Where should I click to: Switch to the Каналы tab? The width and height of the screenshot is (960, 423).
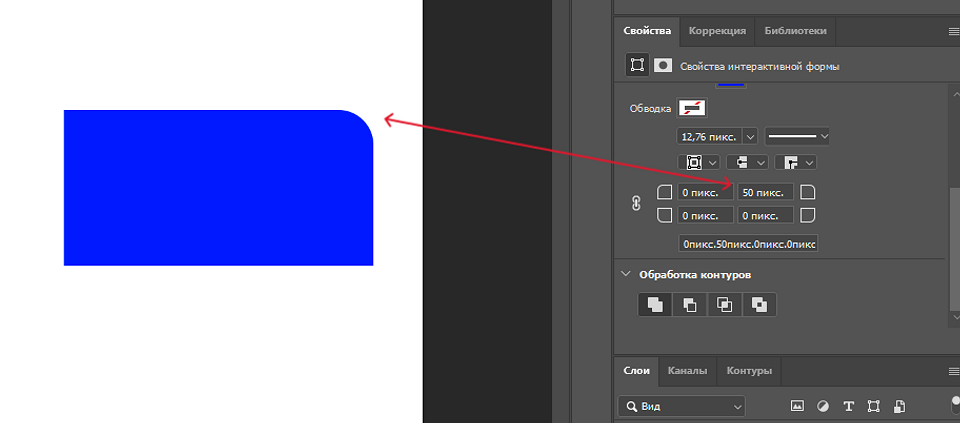687,371
